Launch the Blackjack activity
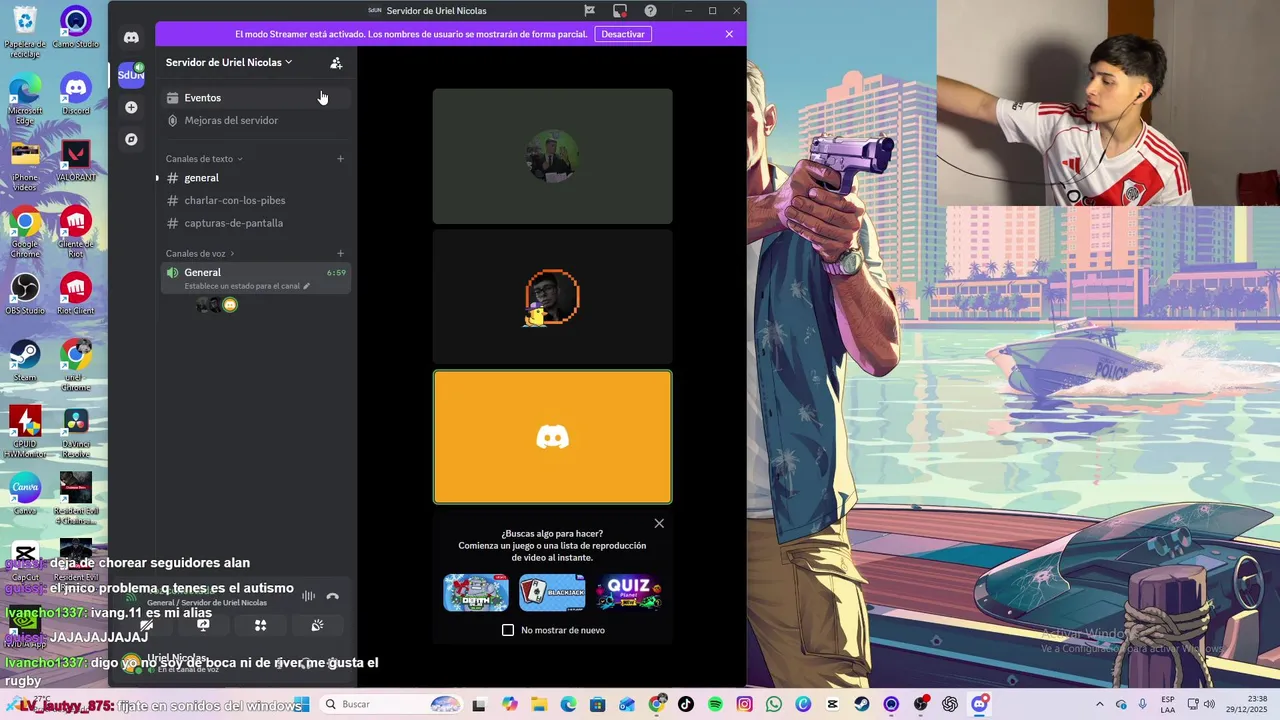The width and height of the screenshot is (1280, 720). click(x=552, y=593)
